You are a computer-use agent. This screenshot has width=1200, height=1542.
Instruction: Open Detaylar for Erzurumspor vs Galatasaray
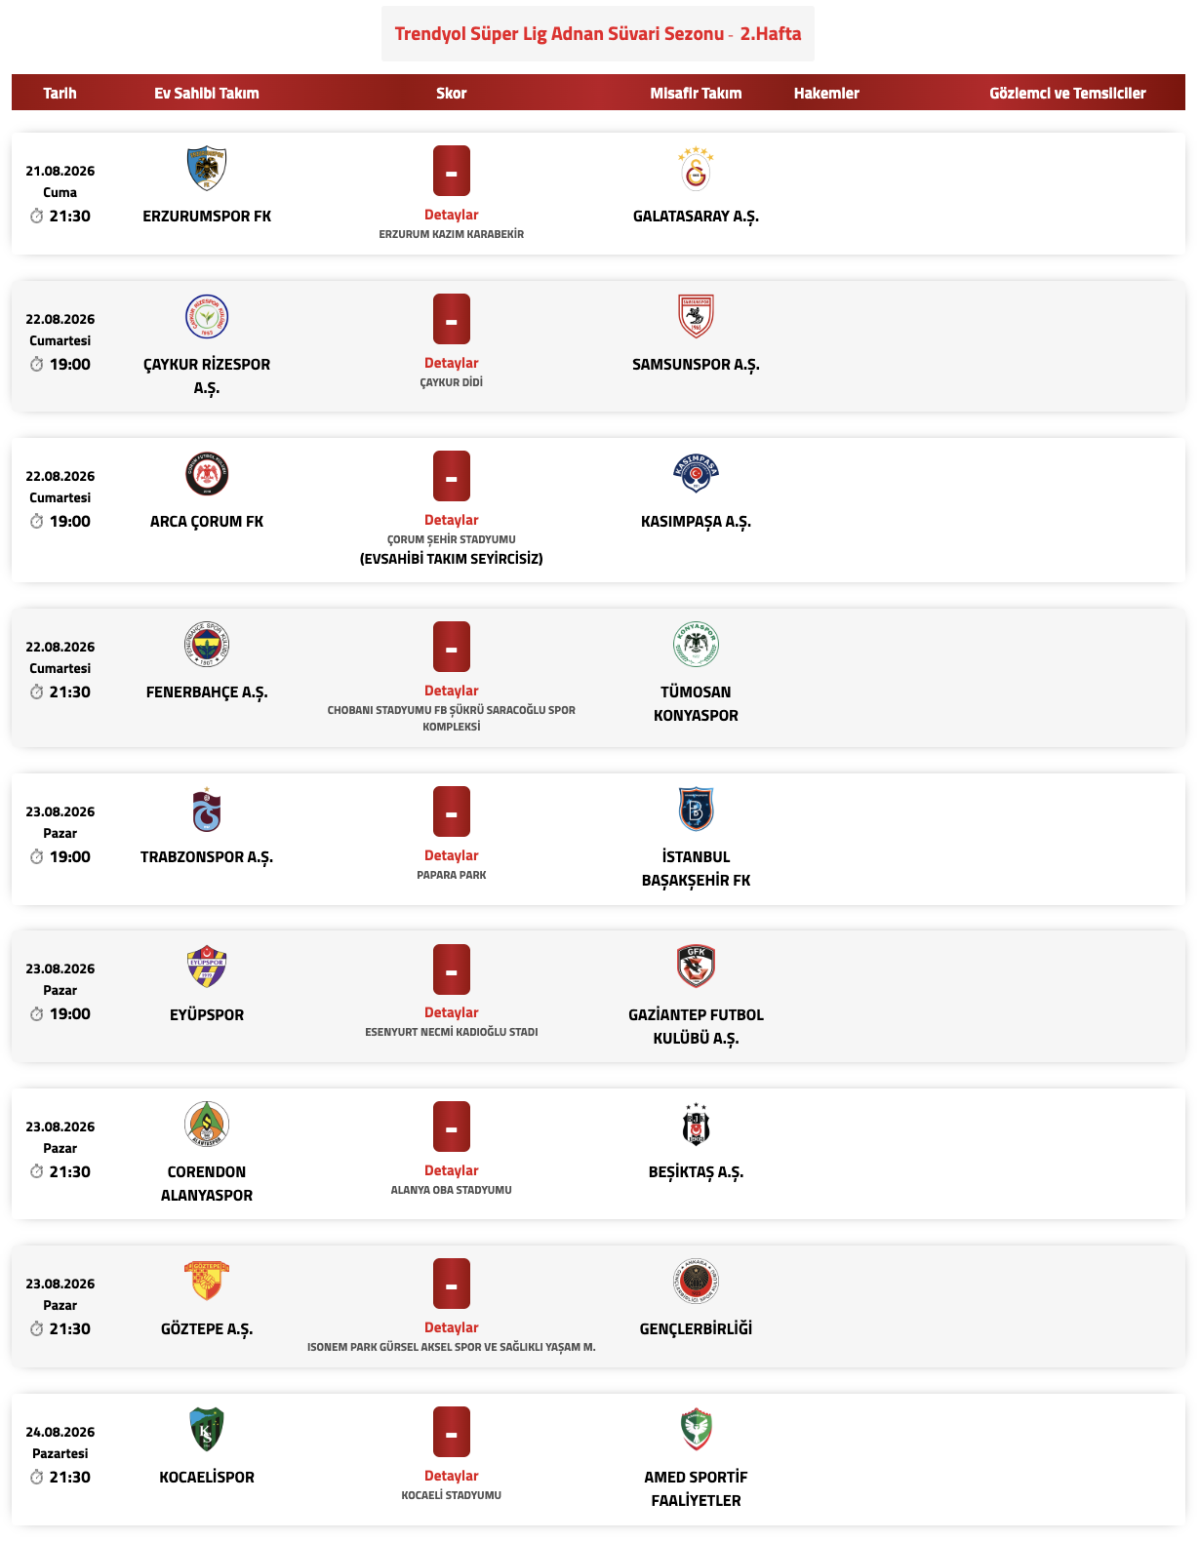tap(451, 215)
